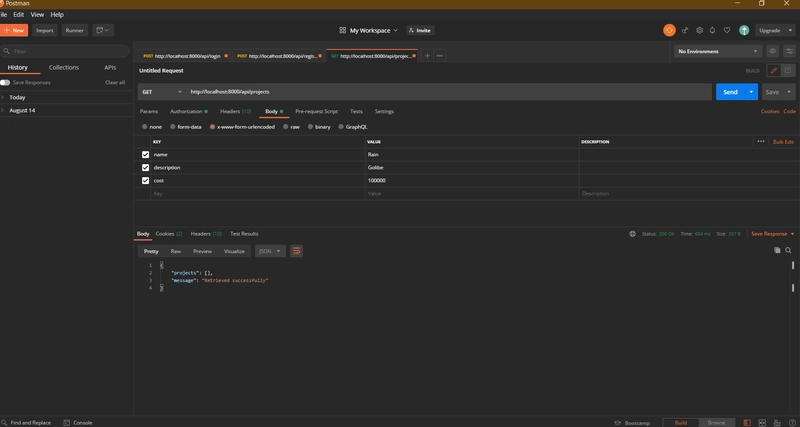Click the three dots in table header

(761, 141)
